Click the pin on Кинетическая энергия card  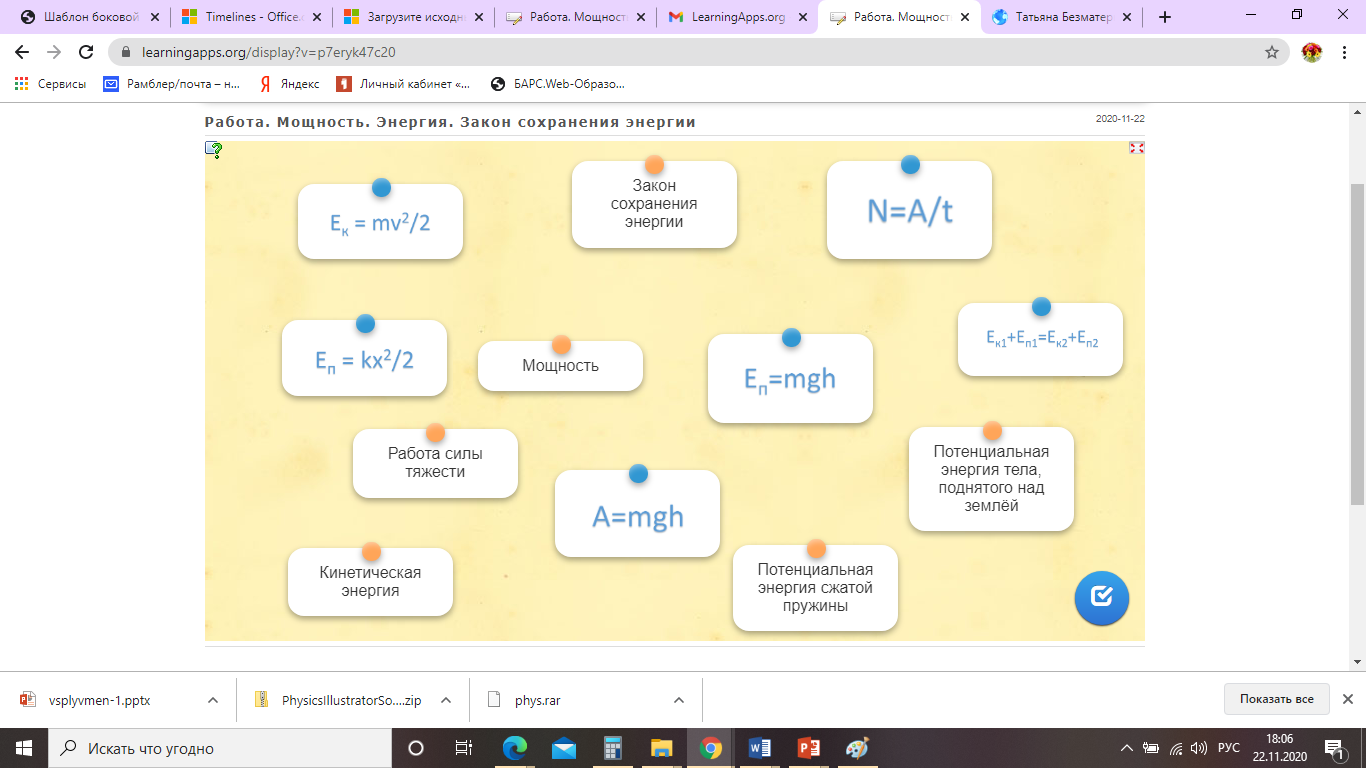(371, 551)
